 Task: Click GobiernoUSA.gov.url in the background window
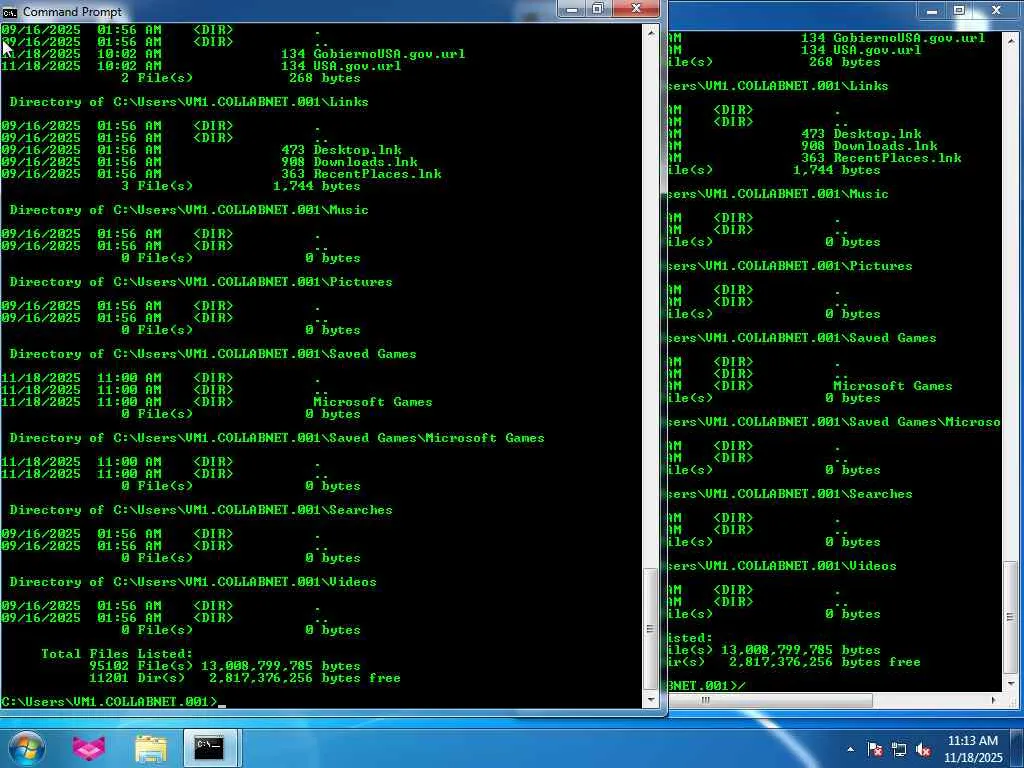(x=909, y=38)
